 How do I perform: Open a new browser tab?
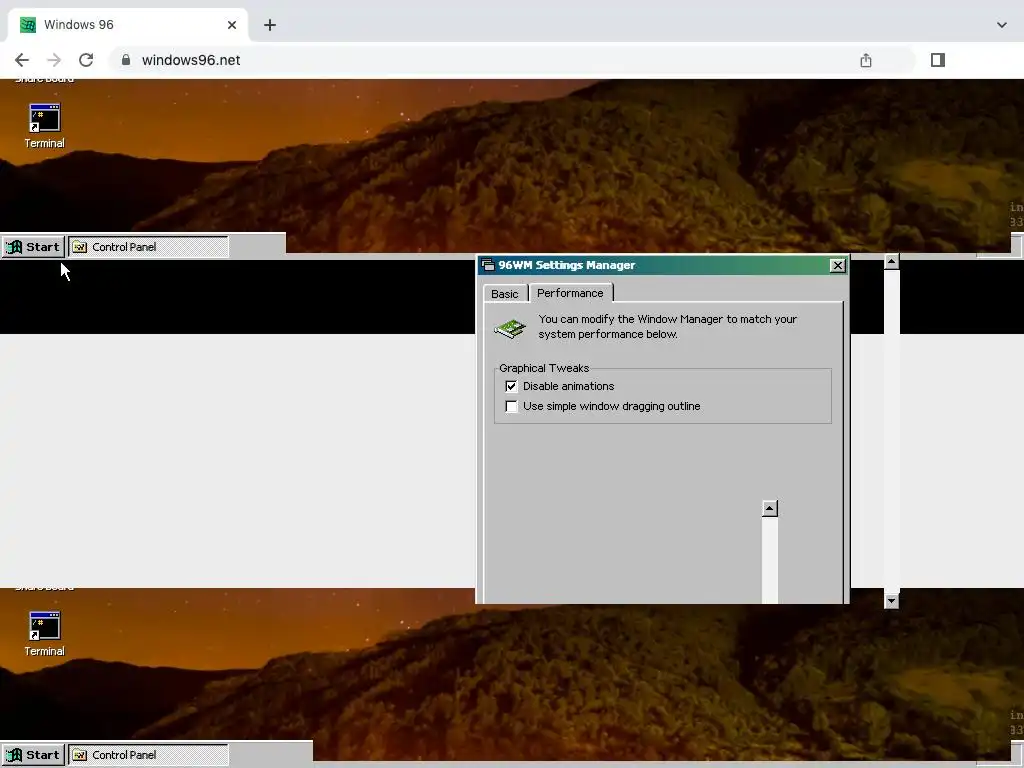tap(270, 25)
